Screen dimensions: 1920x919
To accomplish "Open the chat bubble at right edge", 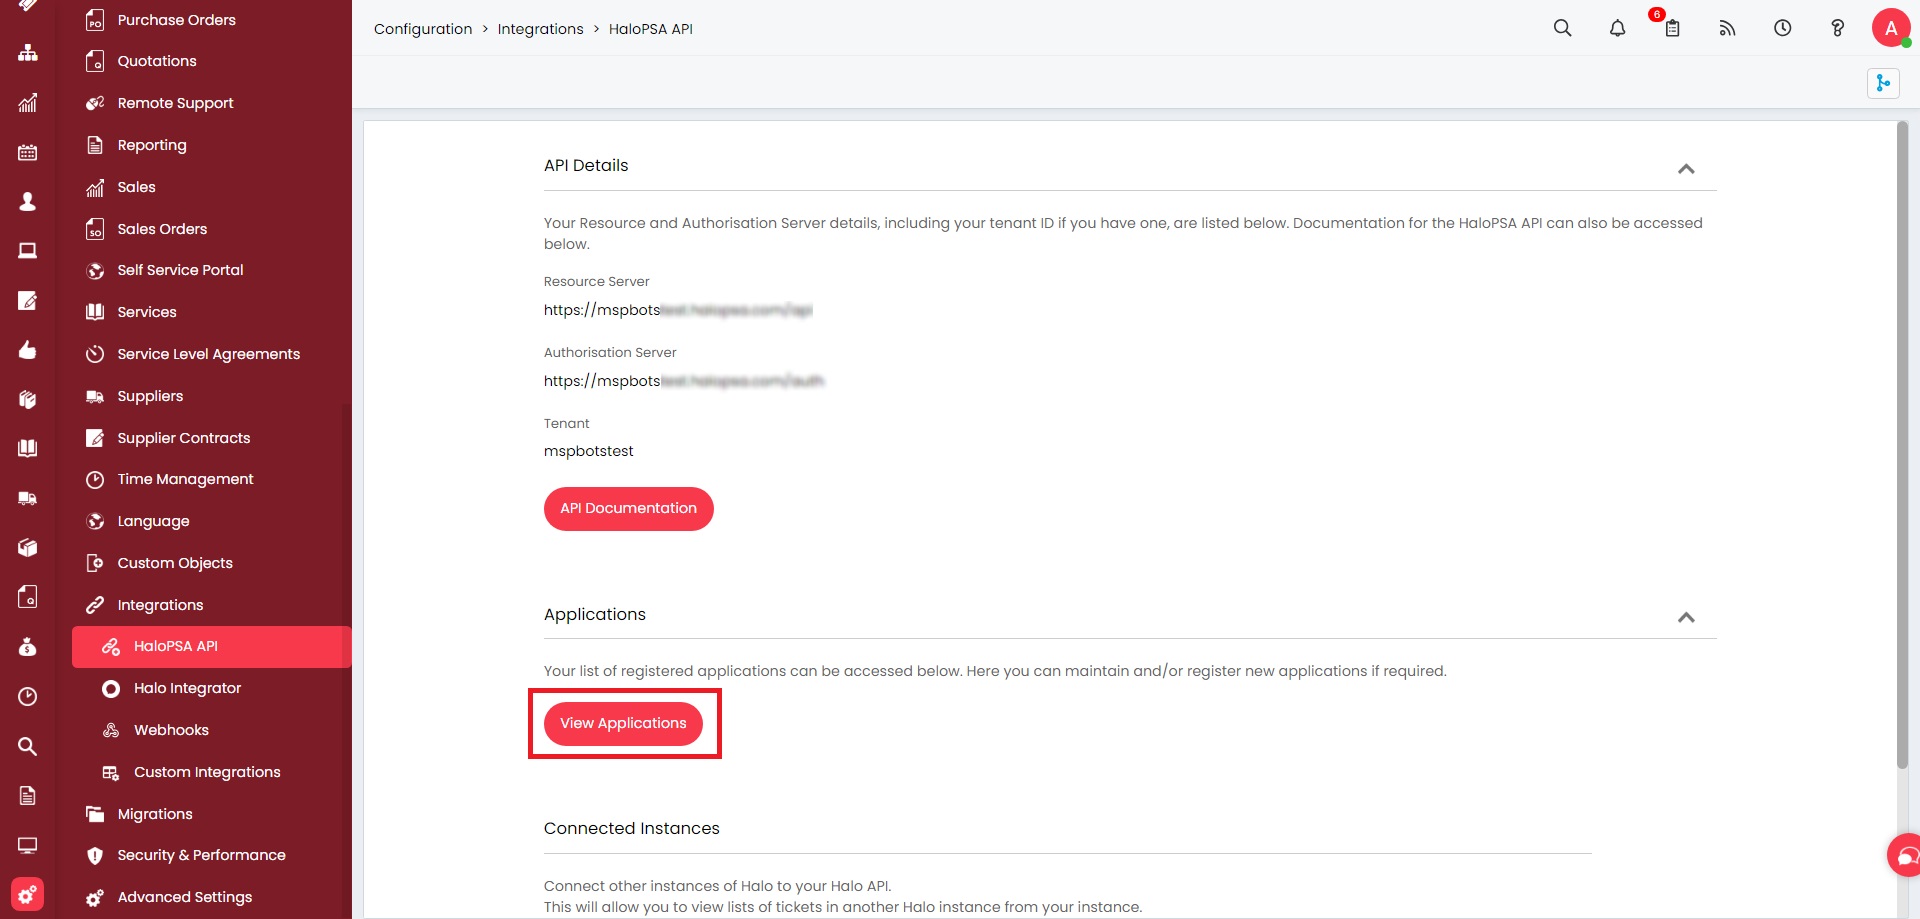I will pos(1905,855).
